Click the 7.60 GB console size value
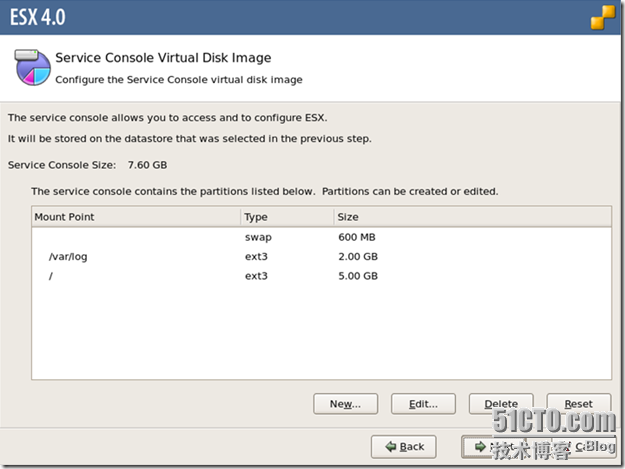This screenshot has width=625, height=469. coord(147,165)
